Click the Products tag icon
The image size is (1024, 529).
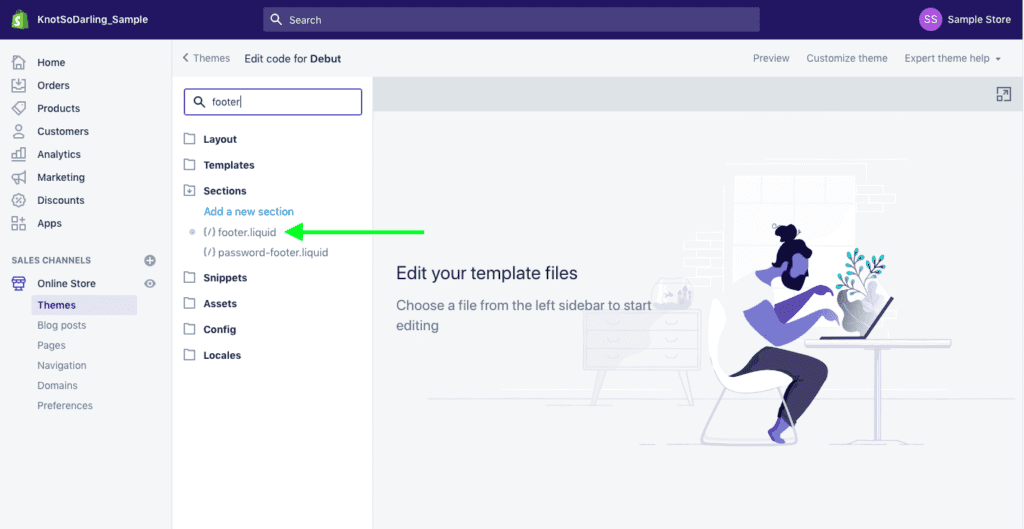19,108
